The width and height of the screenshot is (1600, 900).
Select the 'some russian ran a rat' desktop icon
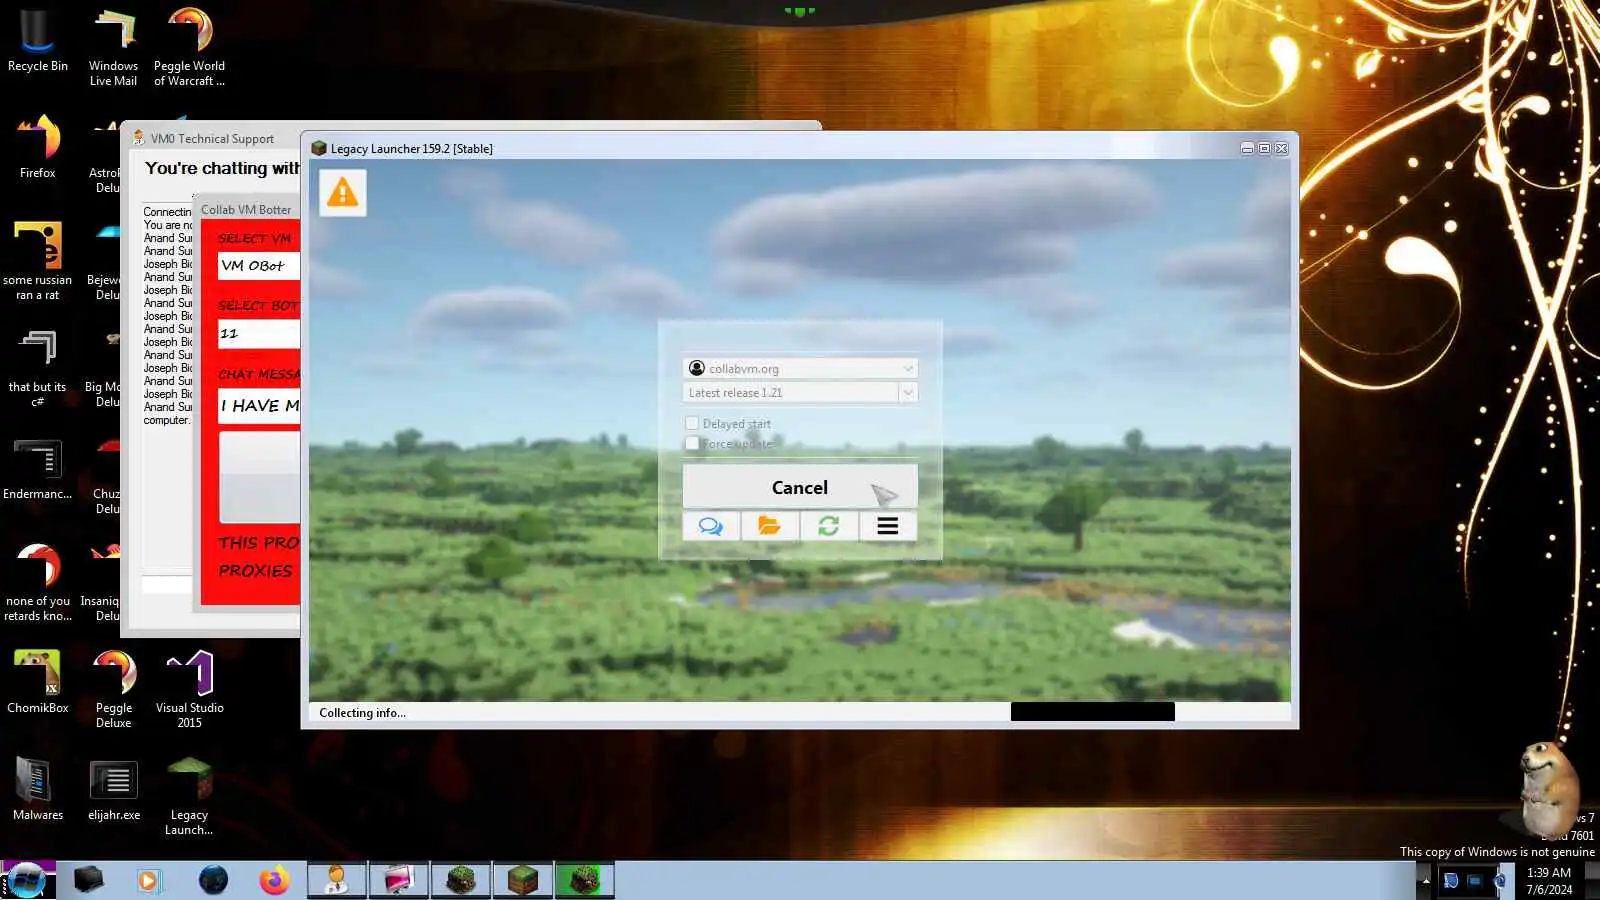[38, 261]
